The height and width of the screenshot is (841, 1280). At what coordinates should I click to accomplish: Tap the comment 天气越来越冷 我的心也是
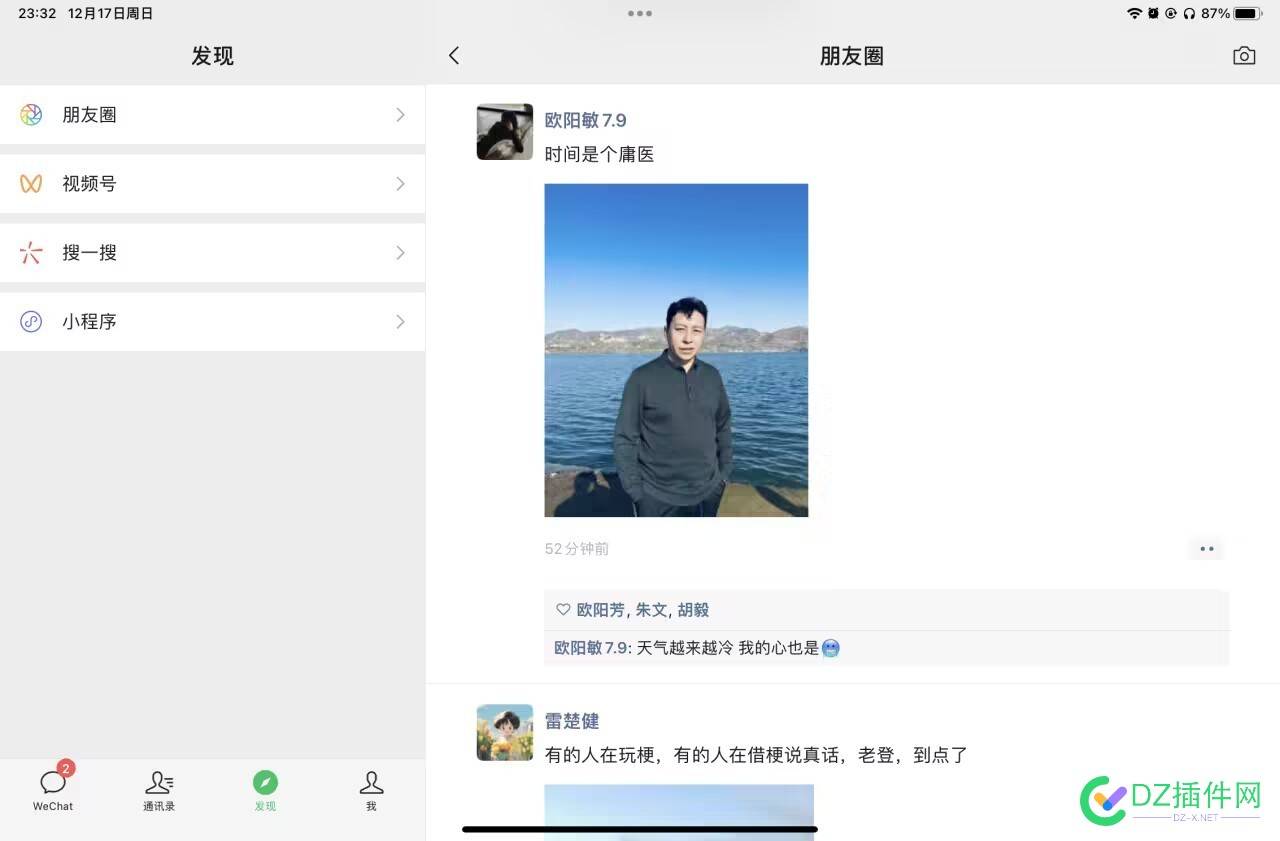coord(728,648)
